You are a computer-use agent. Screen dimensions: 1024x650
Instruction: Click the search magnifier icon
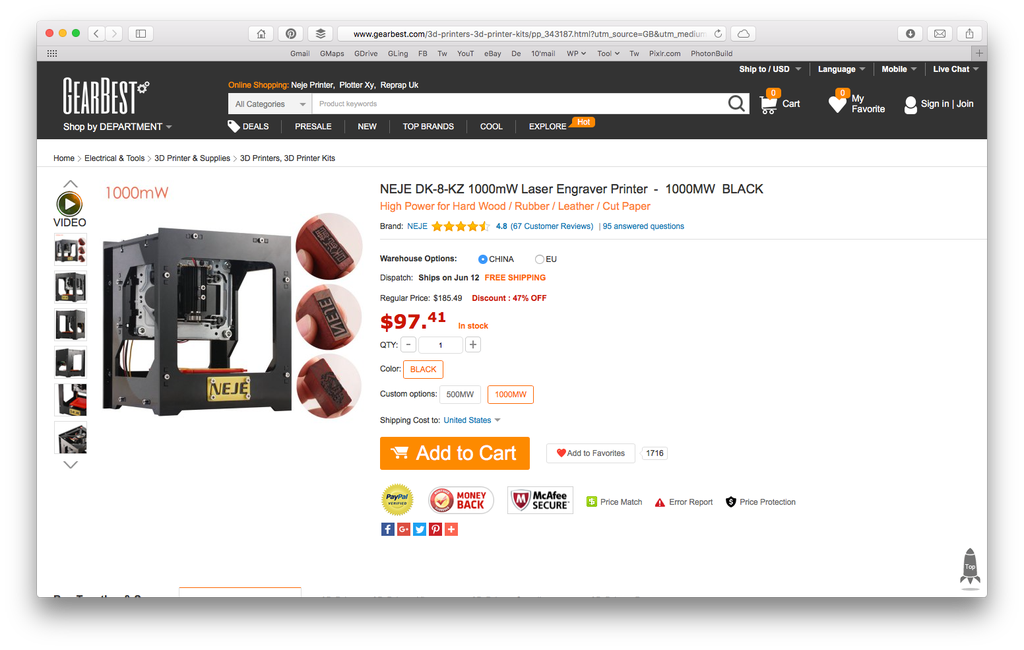[x=736, y=103]
